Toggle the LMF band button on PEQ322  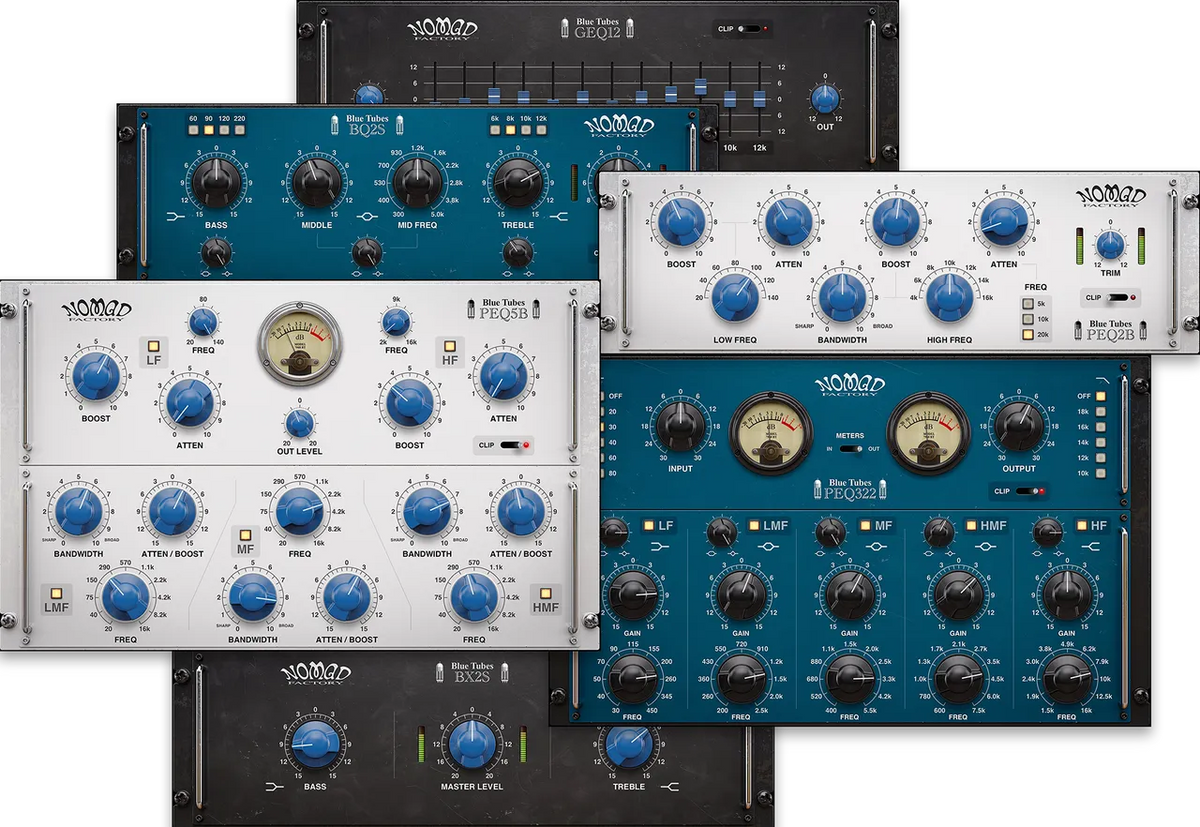(x=754, y=525)
